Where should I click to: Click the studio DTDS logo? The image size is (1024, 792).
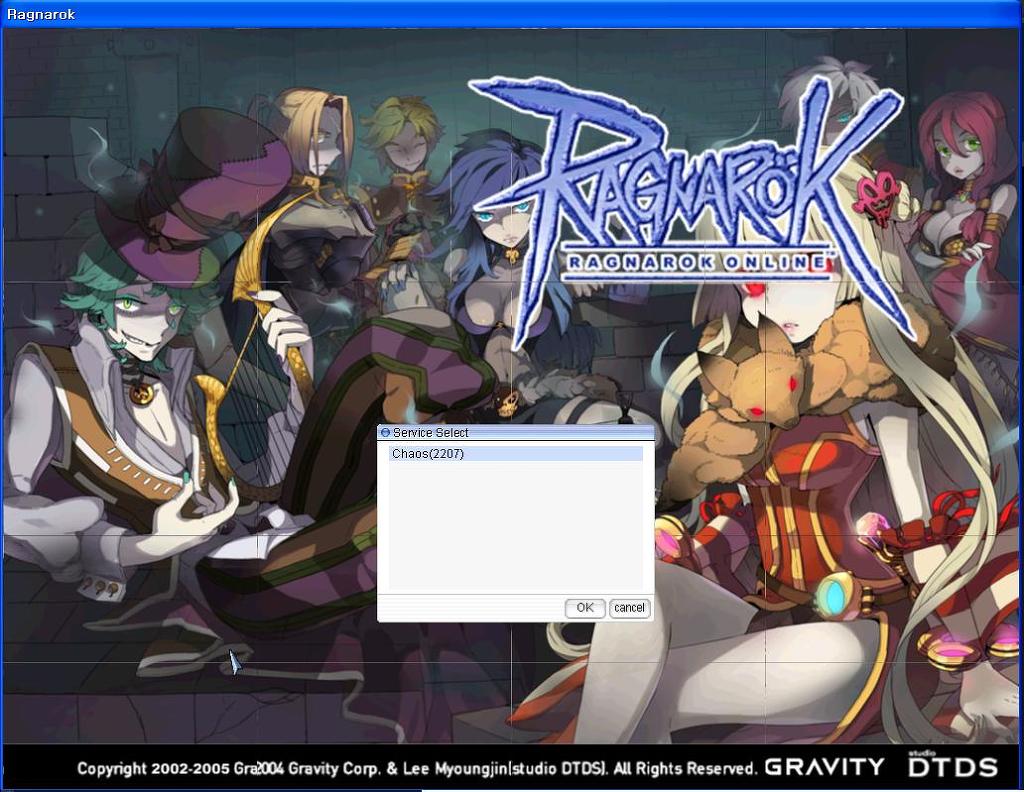point(952,765)
